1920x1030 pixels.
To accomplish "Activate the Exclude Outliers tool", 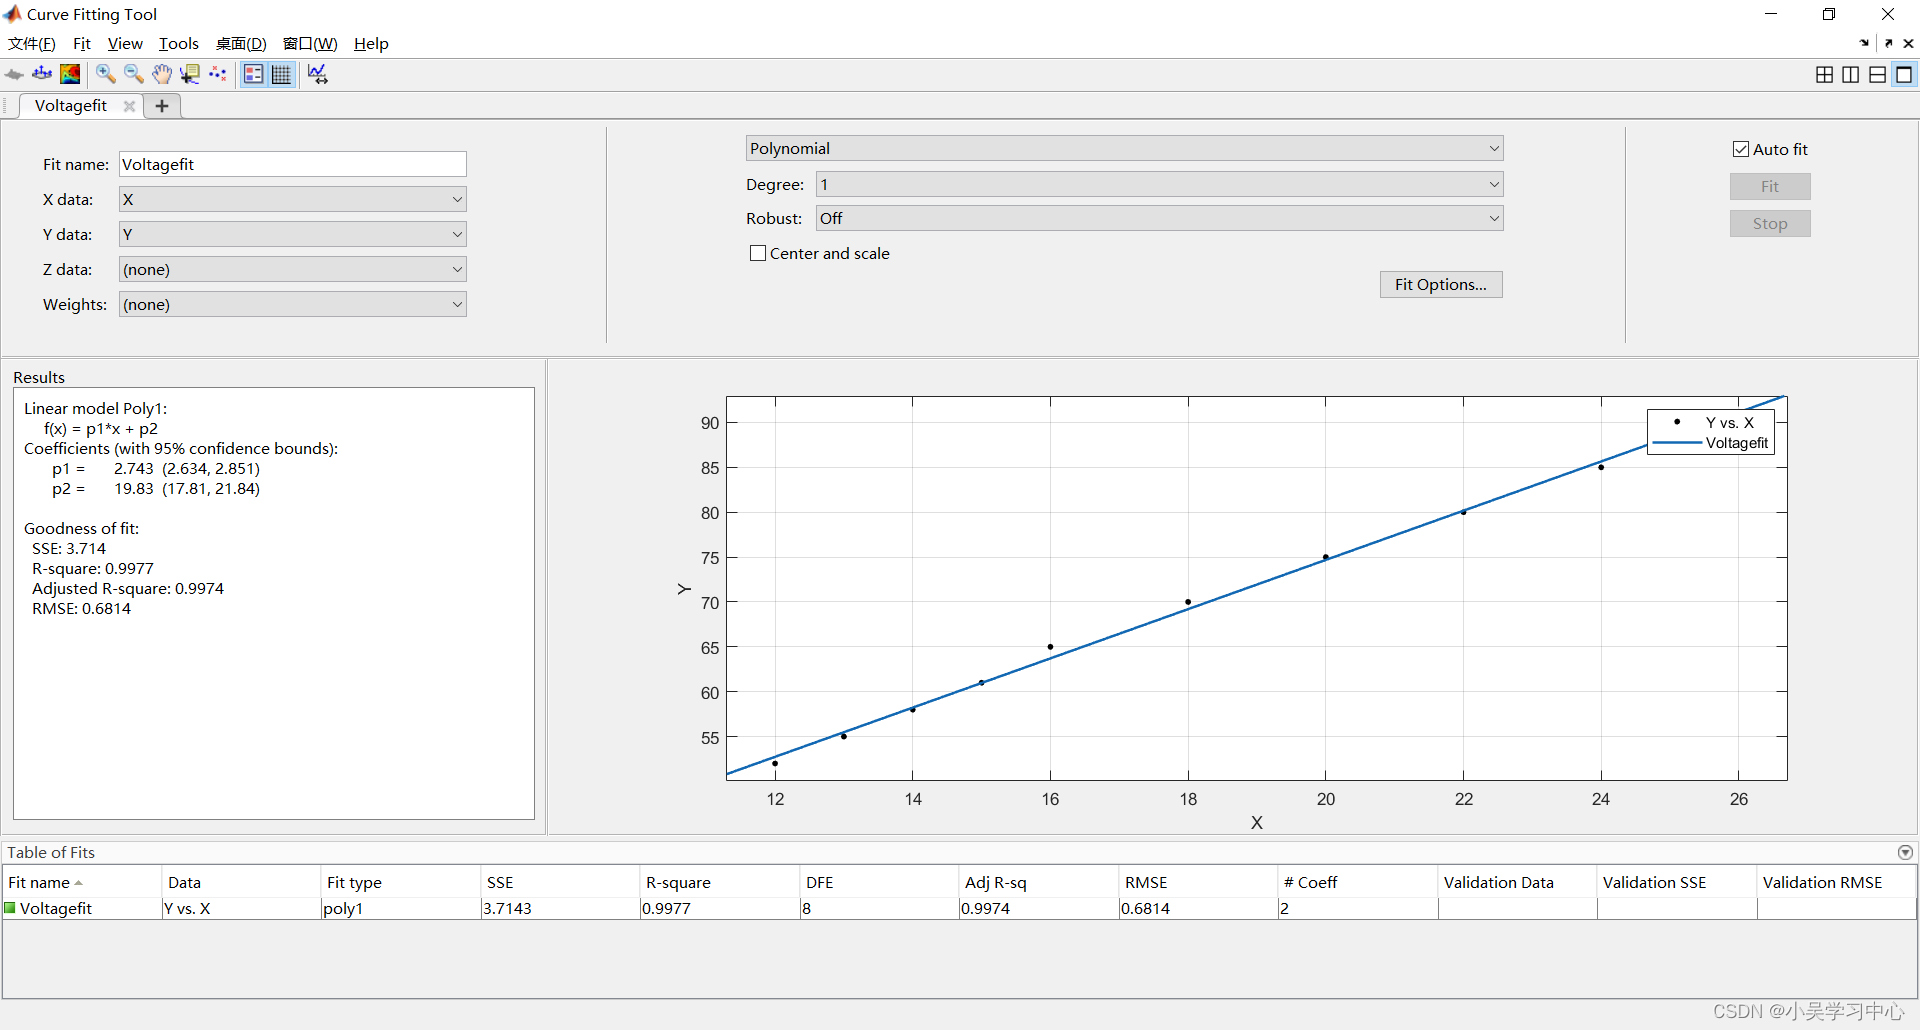I will click(x=218, y=74).
